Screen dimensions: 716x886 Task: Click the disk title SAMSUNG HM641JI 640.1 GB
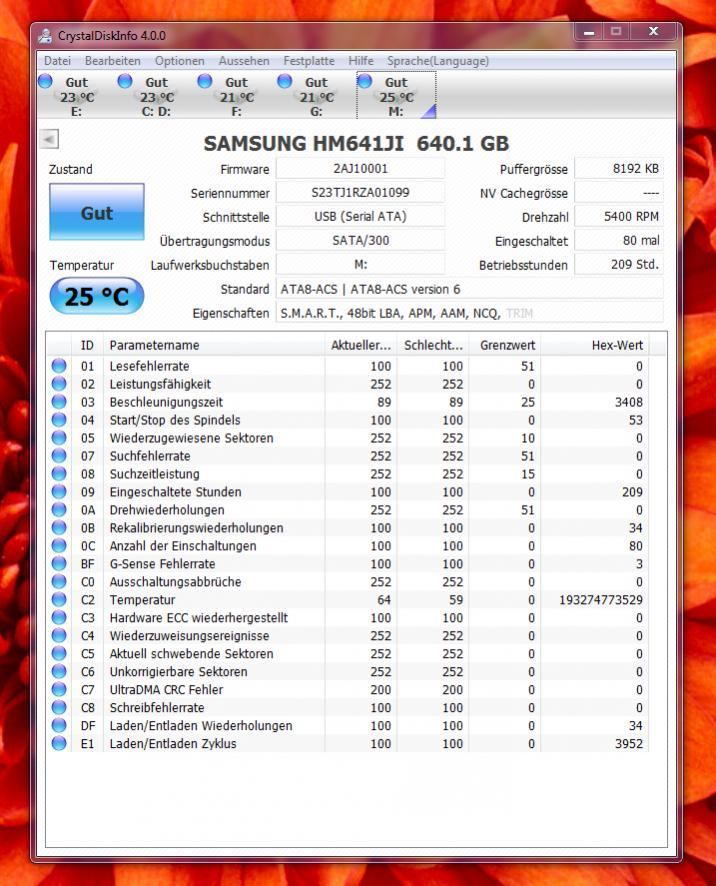point(356,144)
